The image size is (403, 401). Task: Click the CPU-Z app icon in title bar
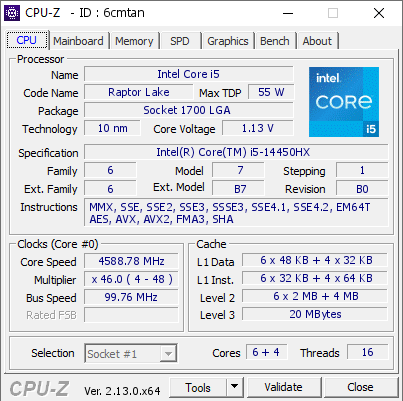tap(12, 13)
